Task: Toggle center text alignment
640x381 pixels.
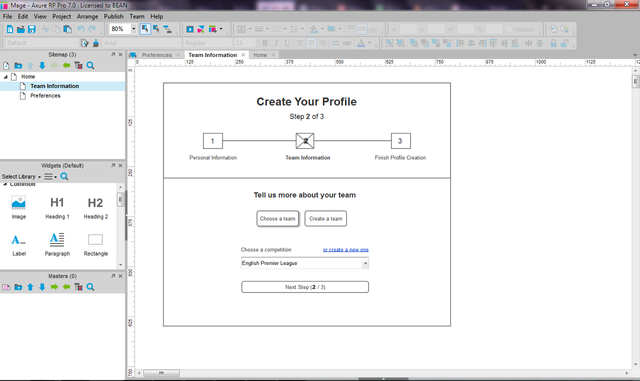Action: point(311,43)
